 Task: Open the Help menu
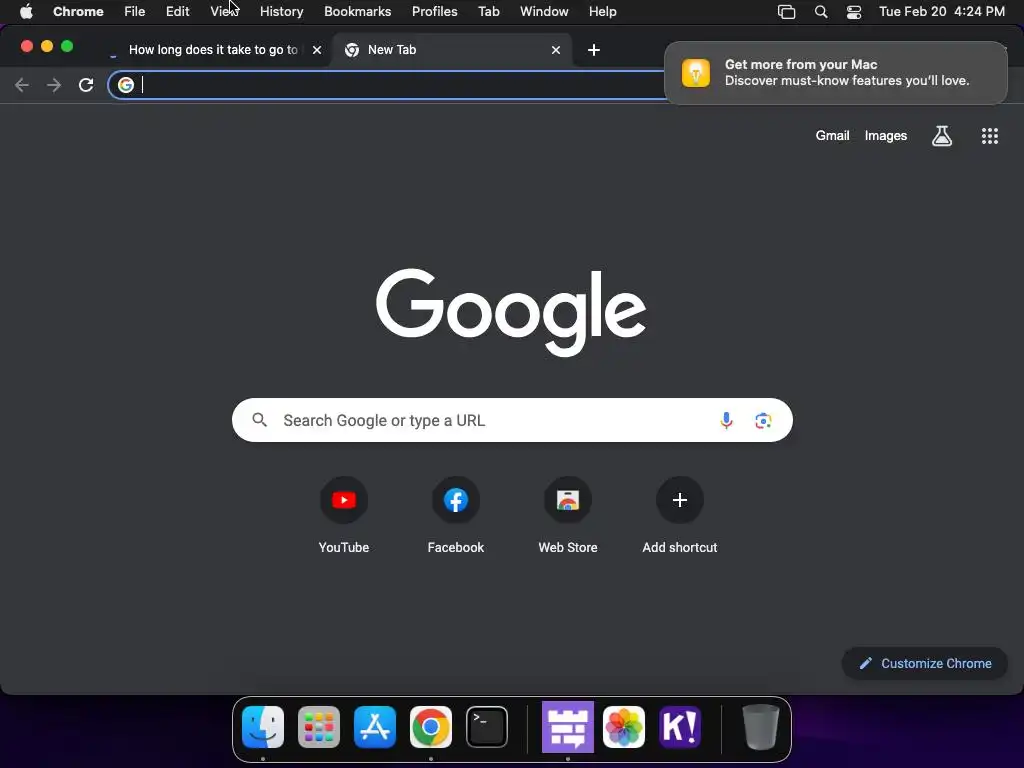click(x=602, y=12)
